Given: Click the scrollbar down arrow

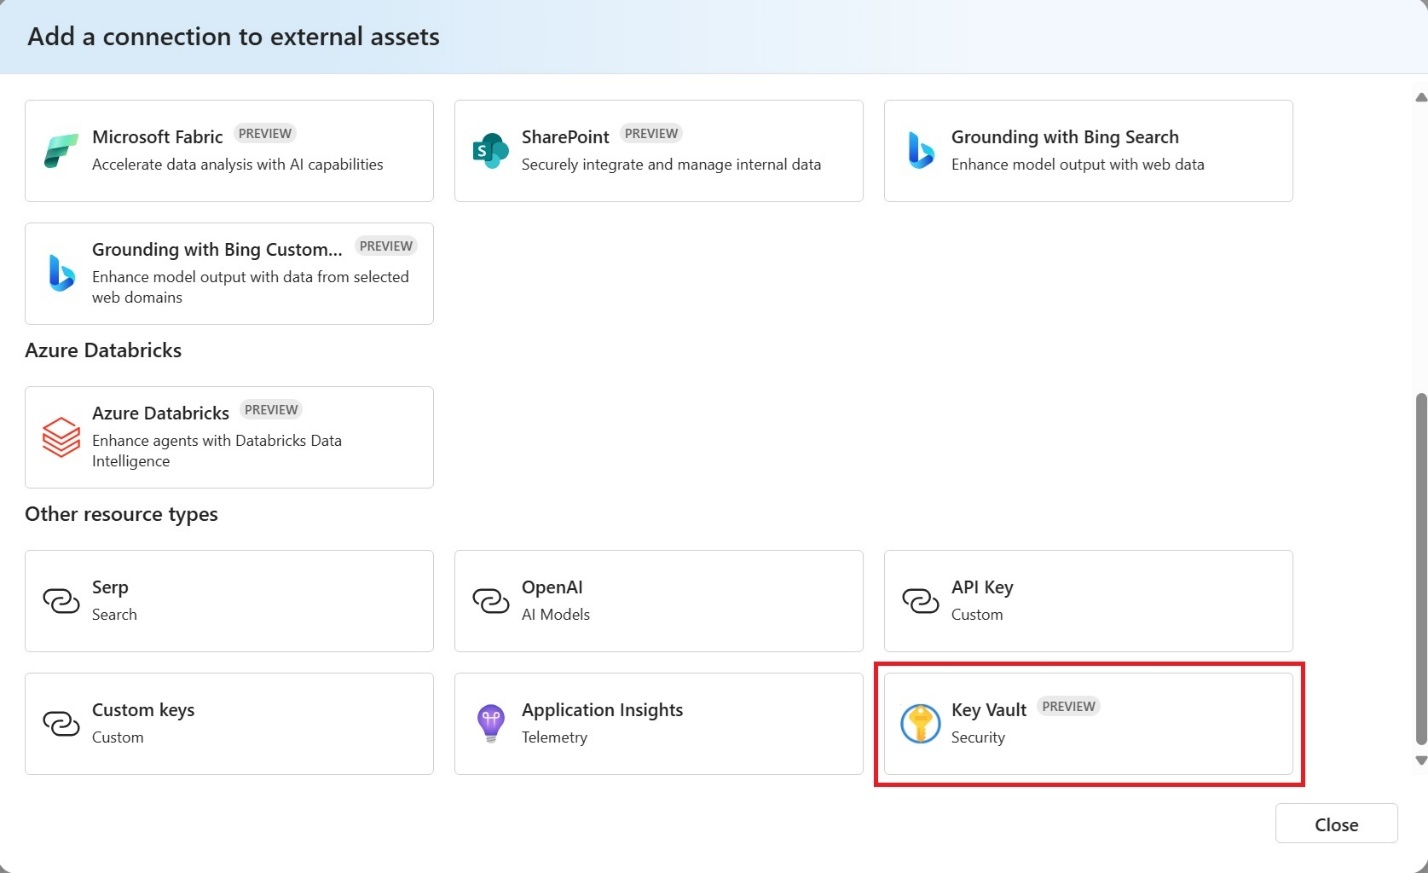Looking at the screenshot, I should coord(1420,760).
